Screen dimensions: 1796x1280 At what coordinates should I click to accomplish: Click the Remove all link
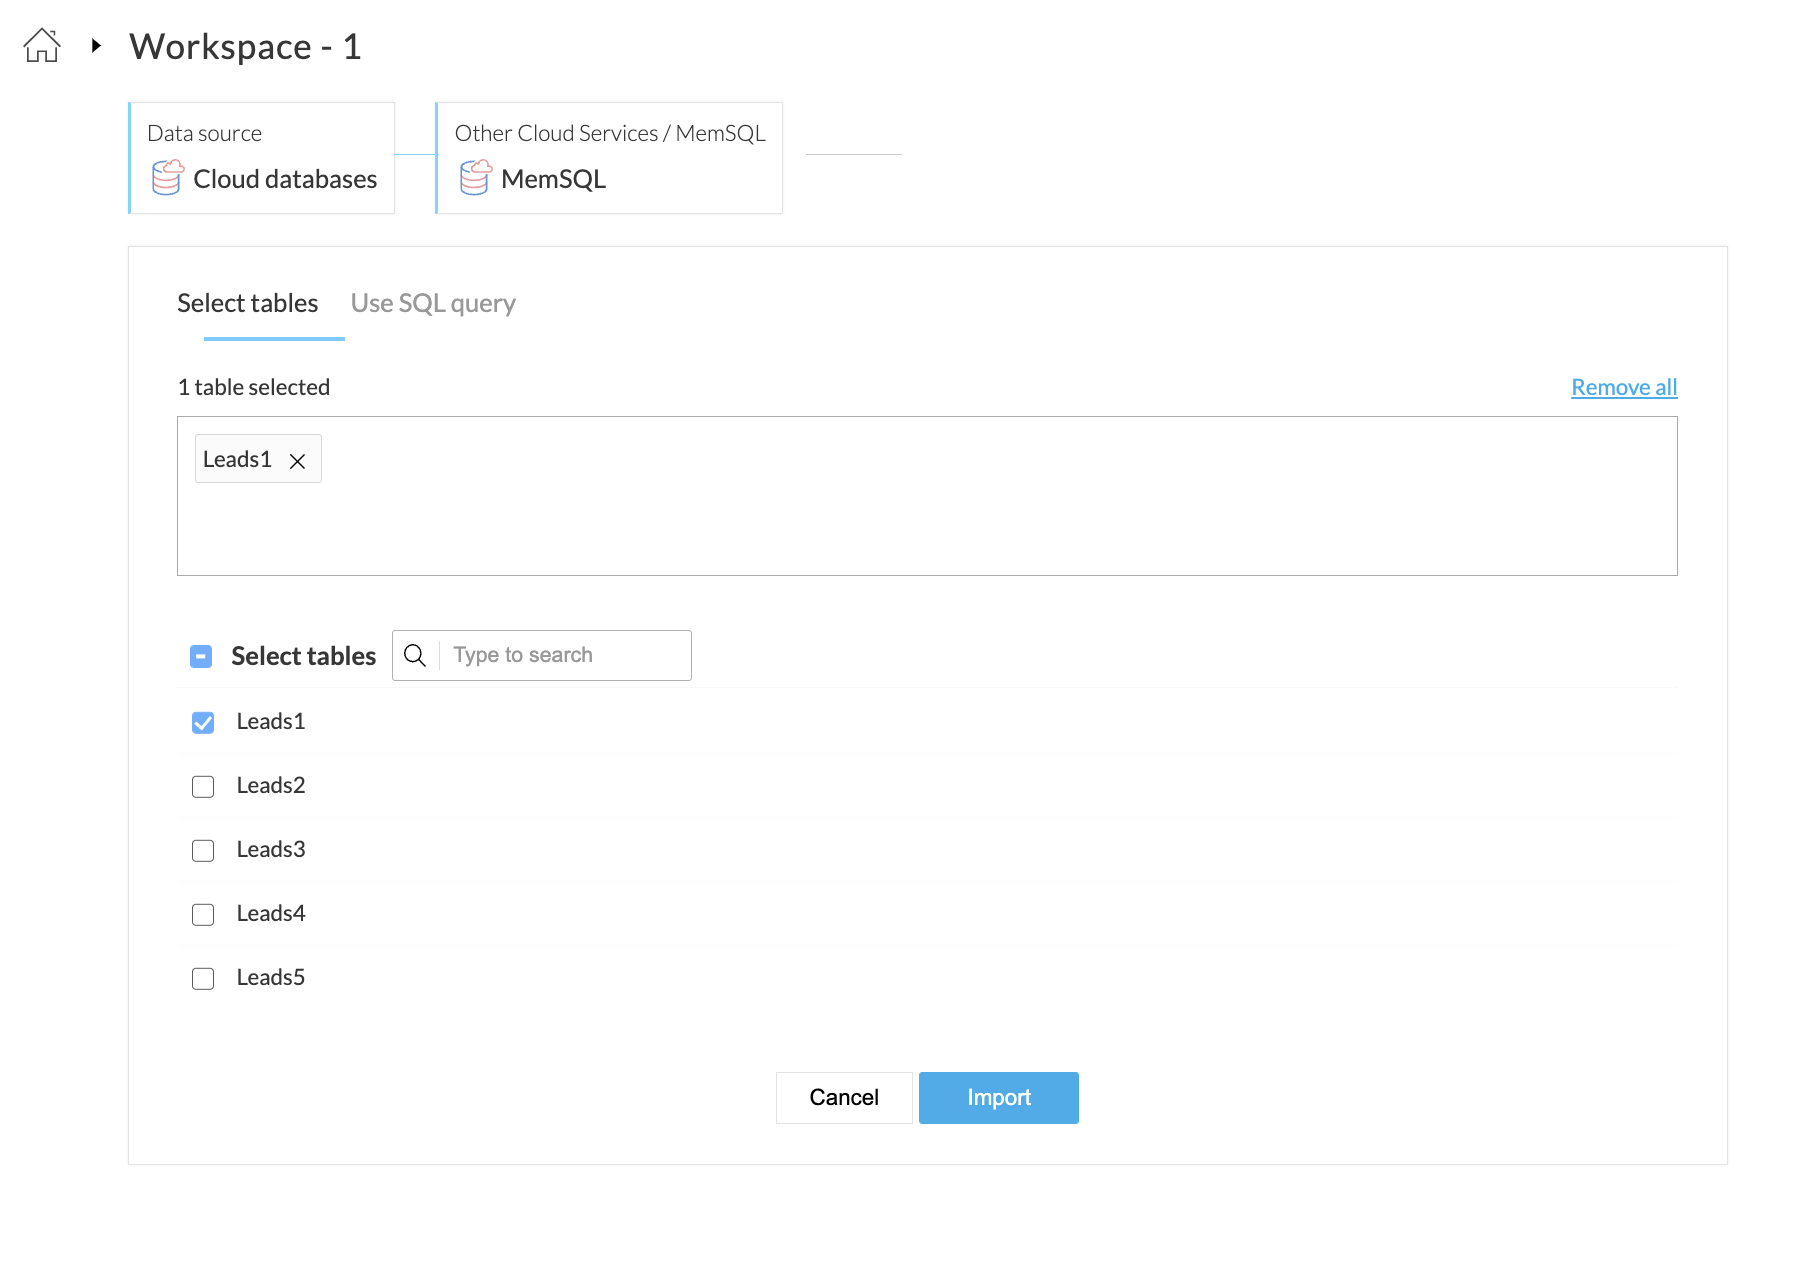pos(1624,387)
